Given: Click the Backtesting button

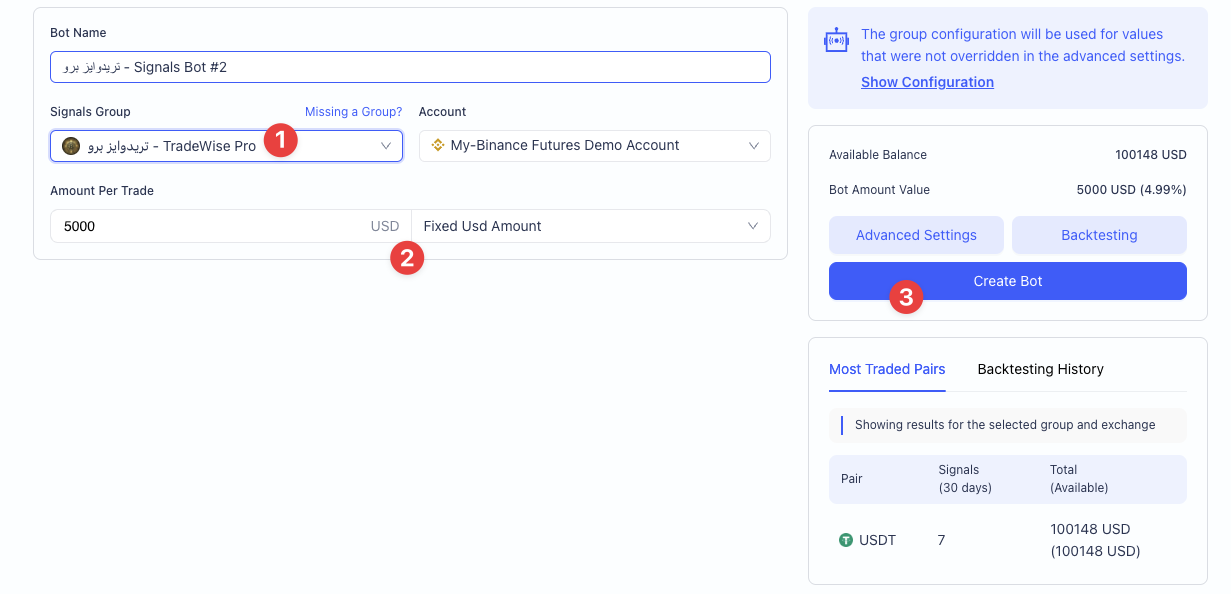Looking at the screenshot, I should [x=1099, y=235].
